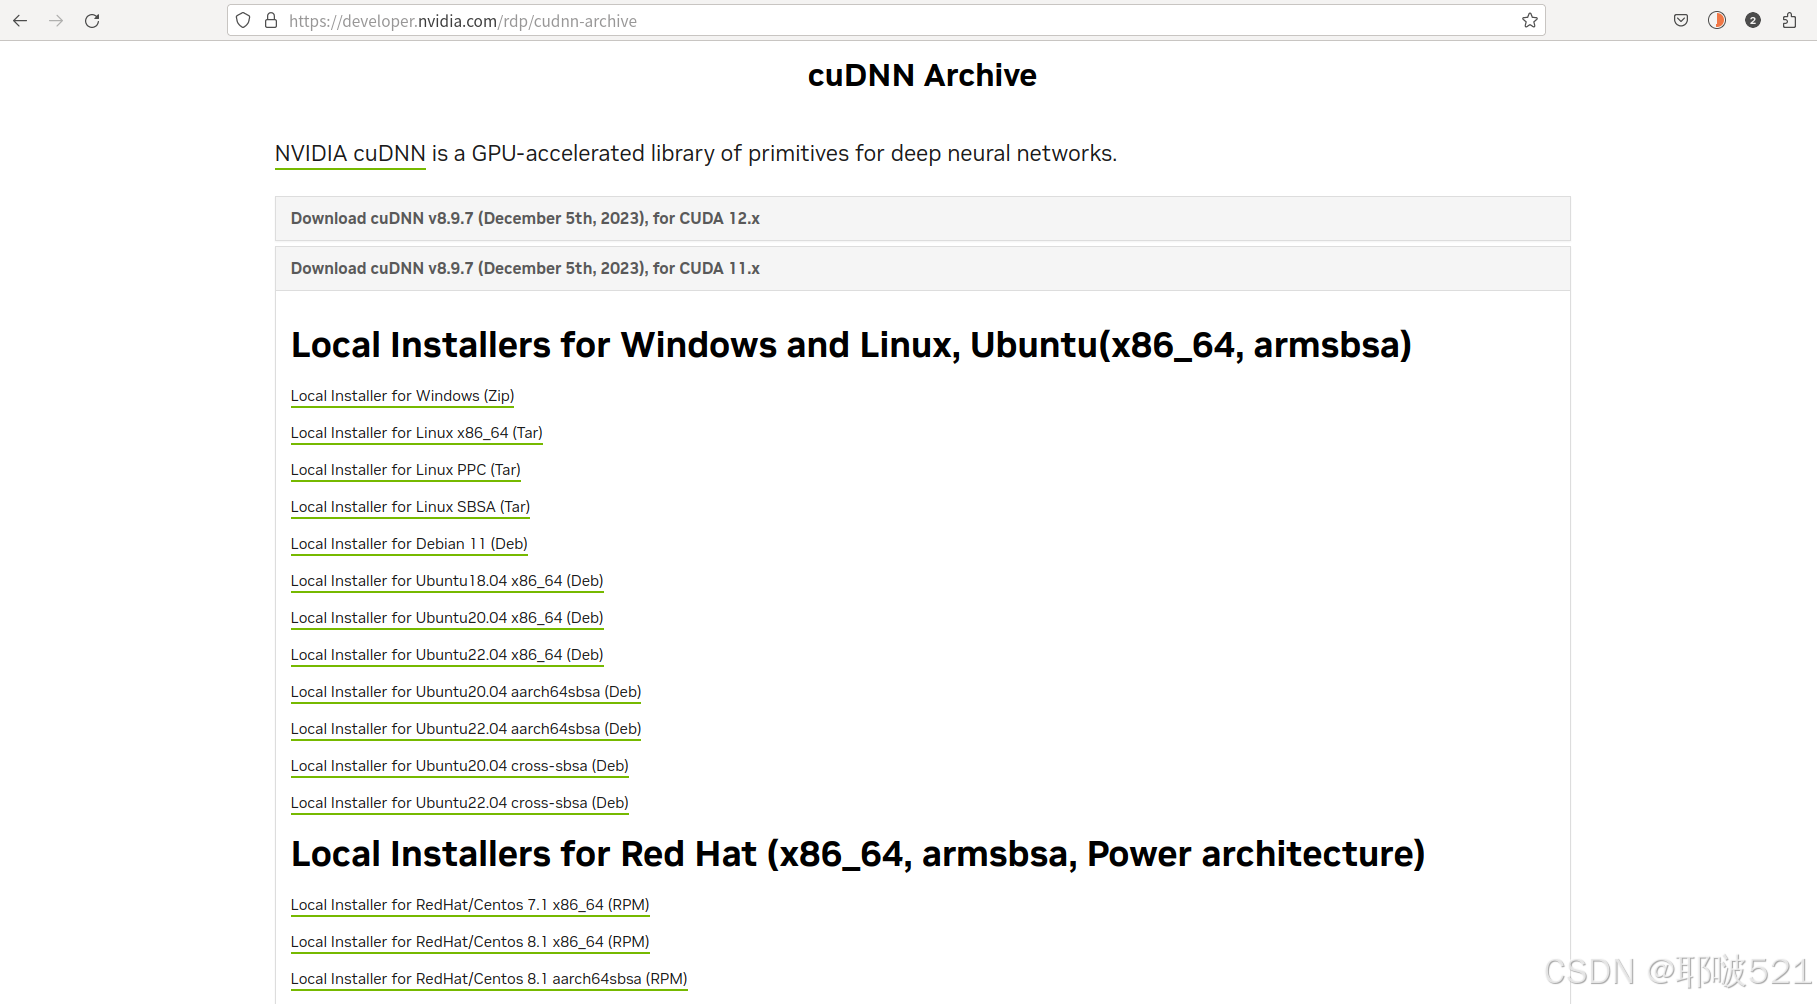Bookmark this page with the star icon
This screenshot has width=1817, height=1004.
pyautogui.click(x=1529, y=20)
